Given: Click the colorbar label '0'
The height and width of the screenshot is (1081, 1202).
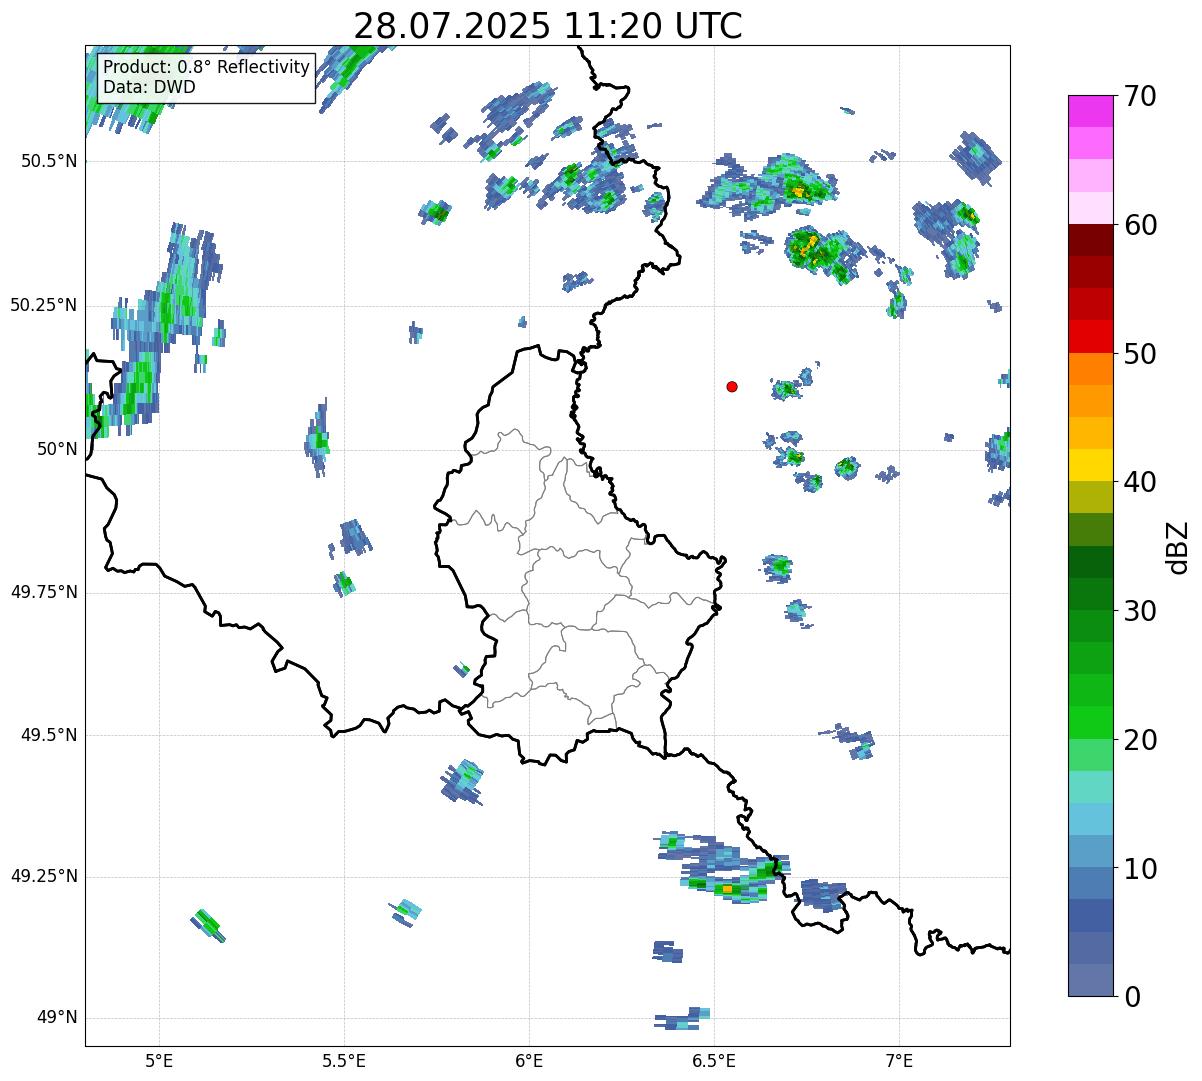Looking at the screenshot, I should click(1132, 997).
